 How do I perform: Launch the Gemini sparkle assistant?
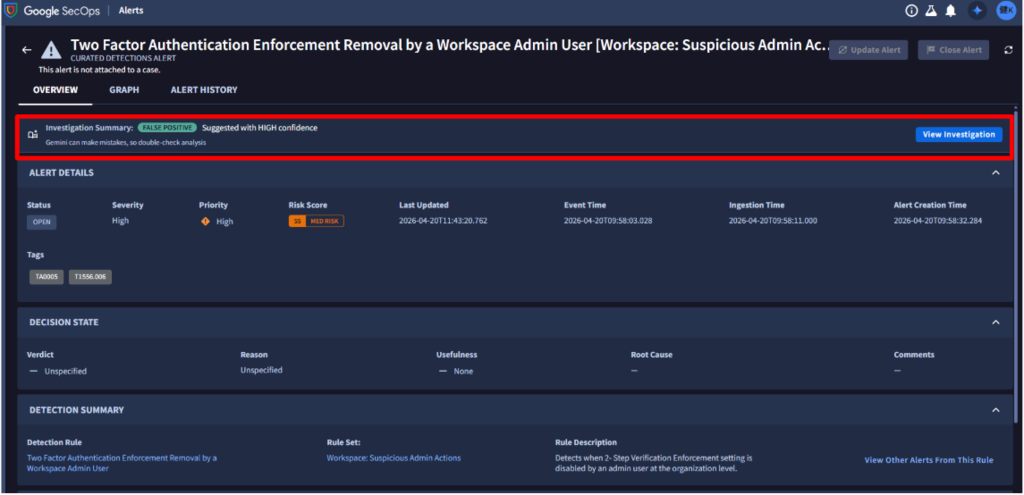click(x=977, y=10)
